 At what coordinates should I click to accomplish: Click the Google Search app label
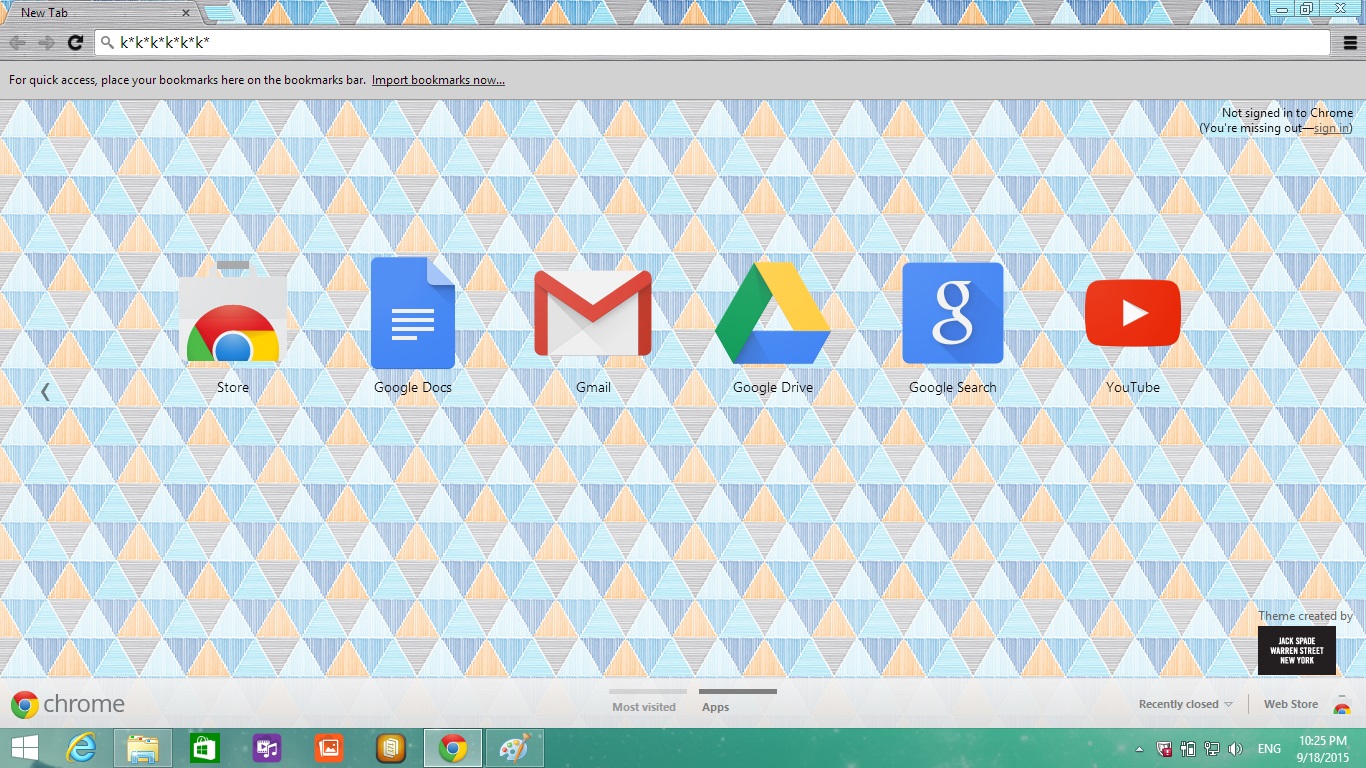pyautogui.click(x=953, y=387)
